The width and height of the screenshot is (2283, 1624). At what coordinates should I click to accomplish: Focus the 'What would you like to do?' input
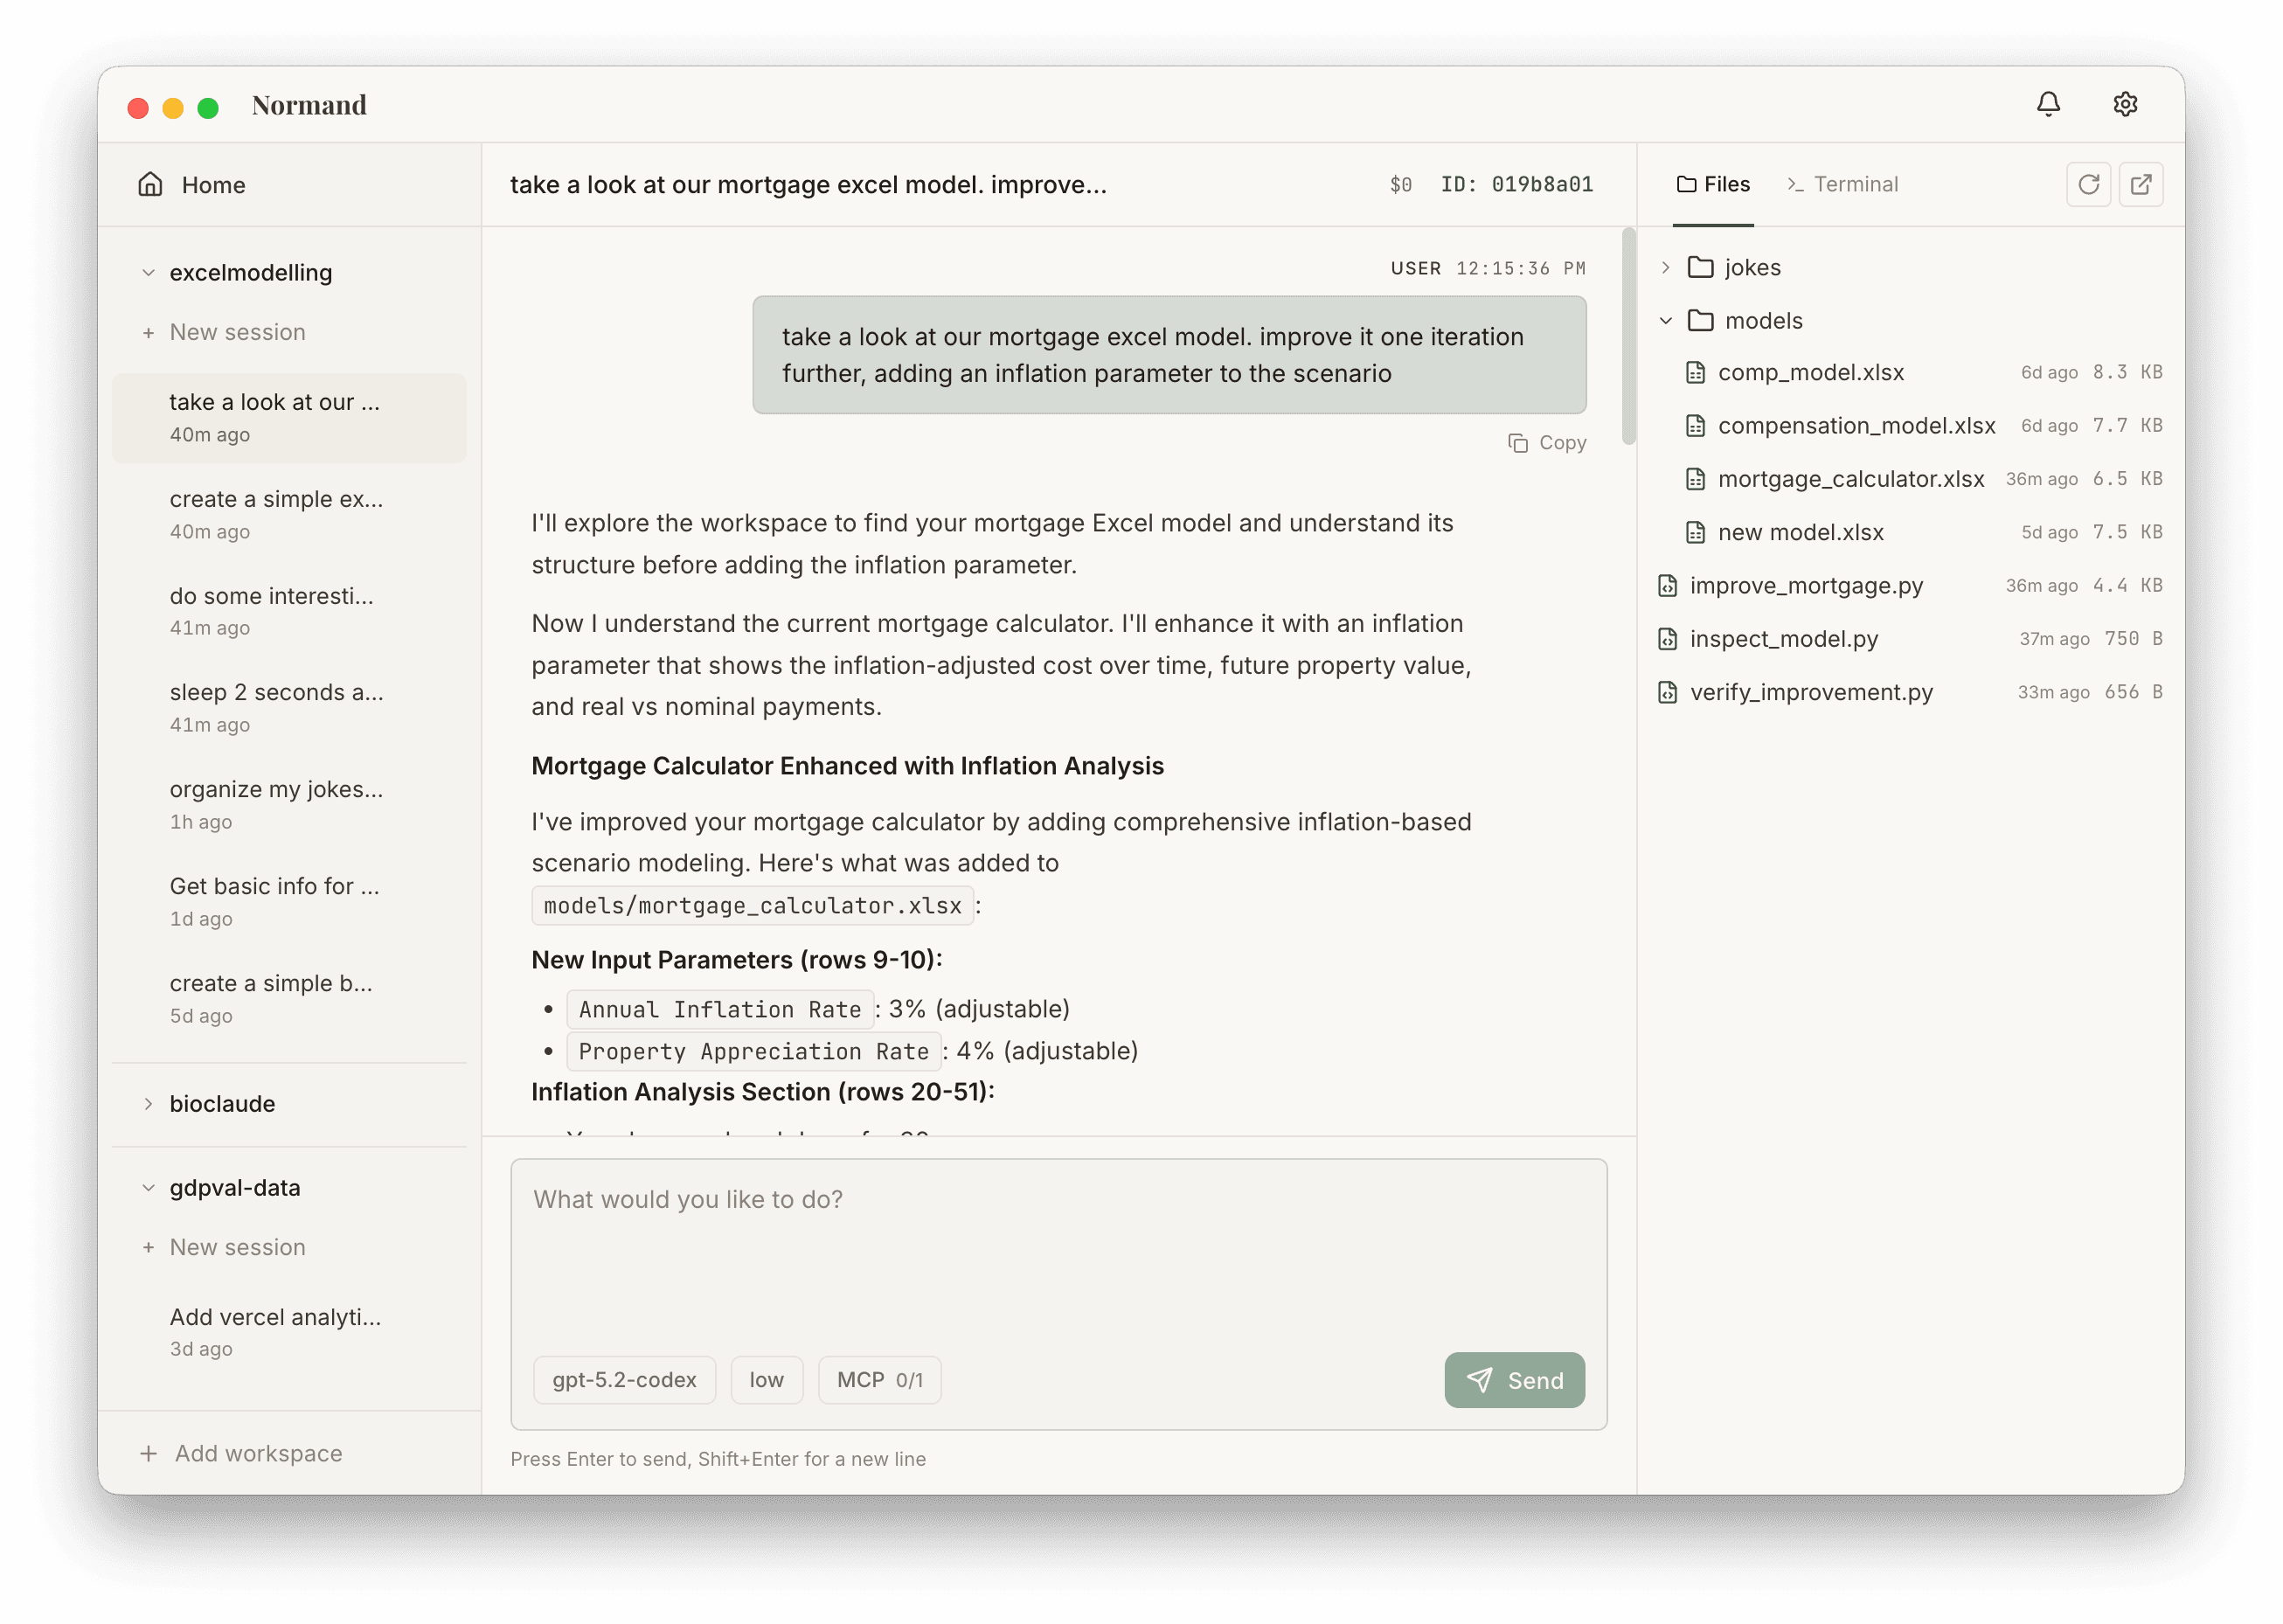click(x=1057, y=1250)
